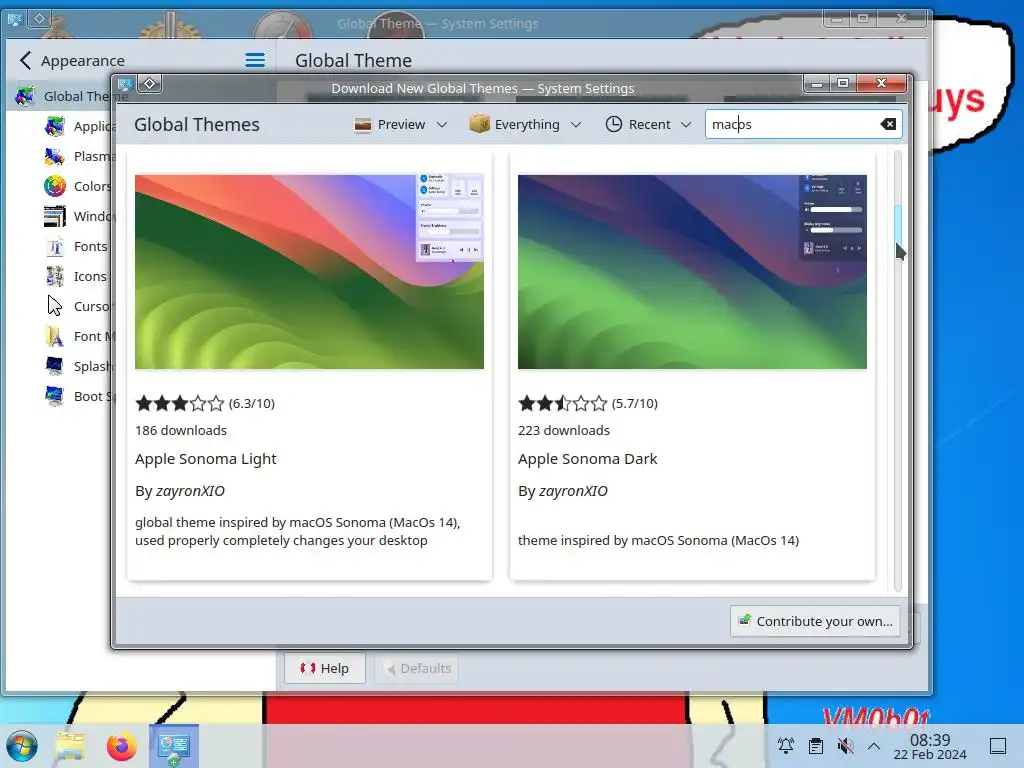
Task: Open the Splash Screen sidebar icon
Action: tap(55, 366)
